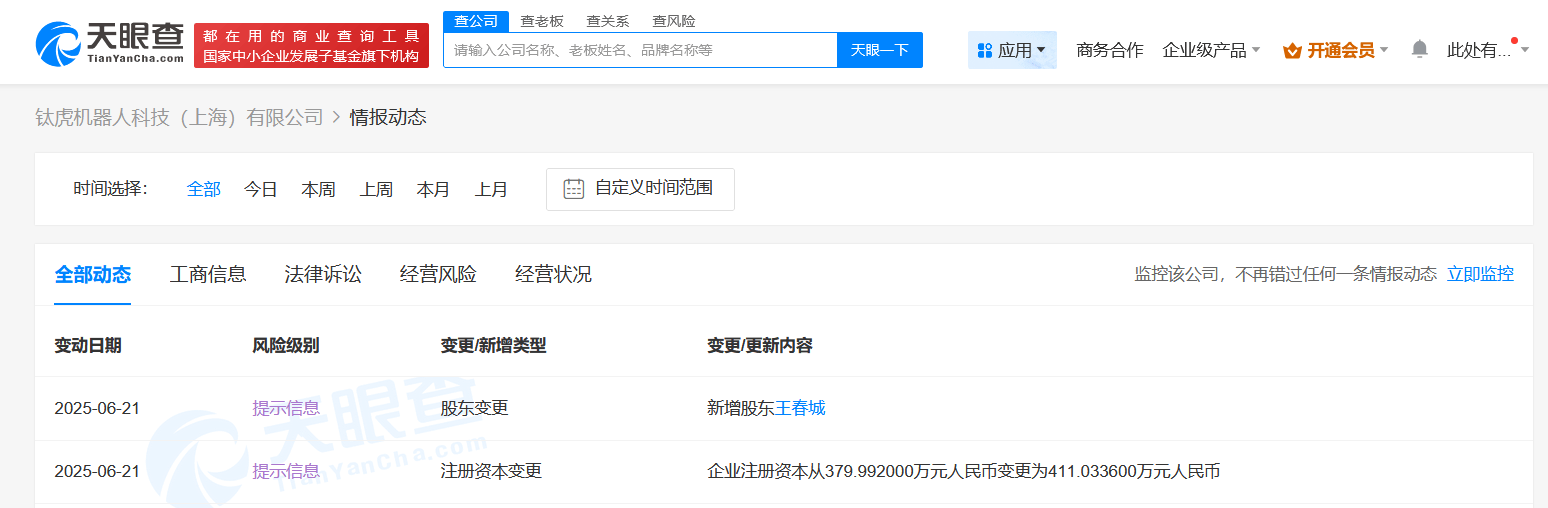
Task: Switch to the 法律诉讼 tab
Action: 323,274
